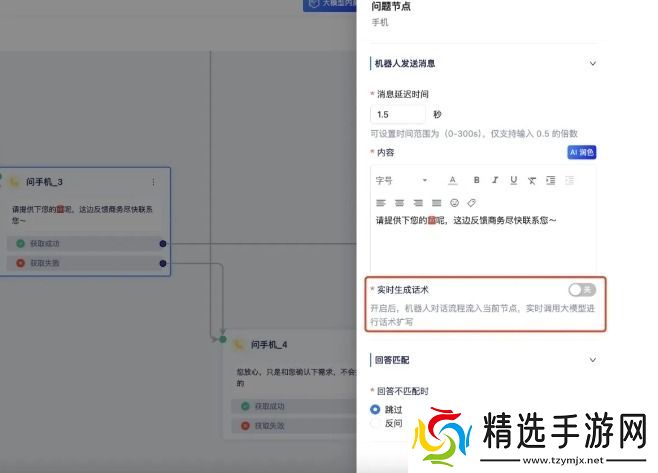Click the 问题节点 panel title
Screen dimensions: 658x473
tap(391, 6)
